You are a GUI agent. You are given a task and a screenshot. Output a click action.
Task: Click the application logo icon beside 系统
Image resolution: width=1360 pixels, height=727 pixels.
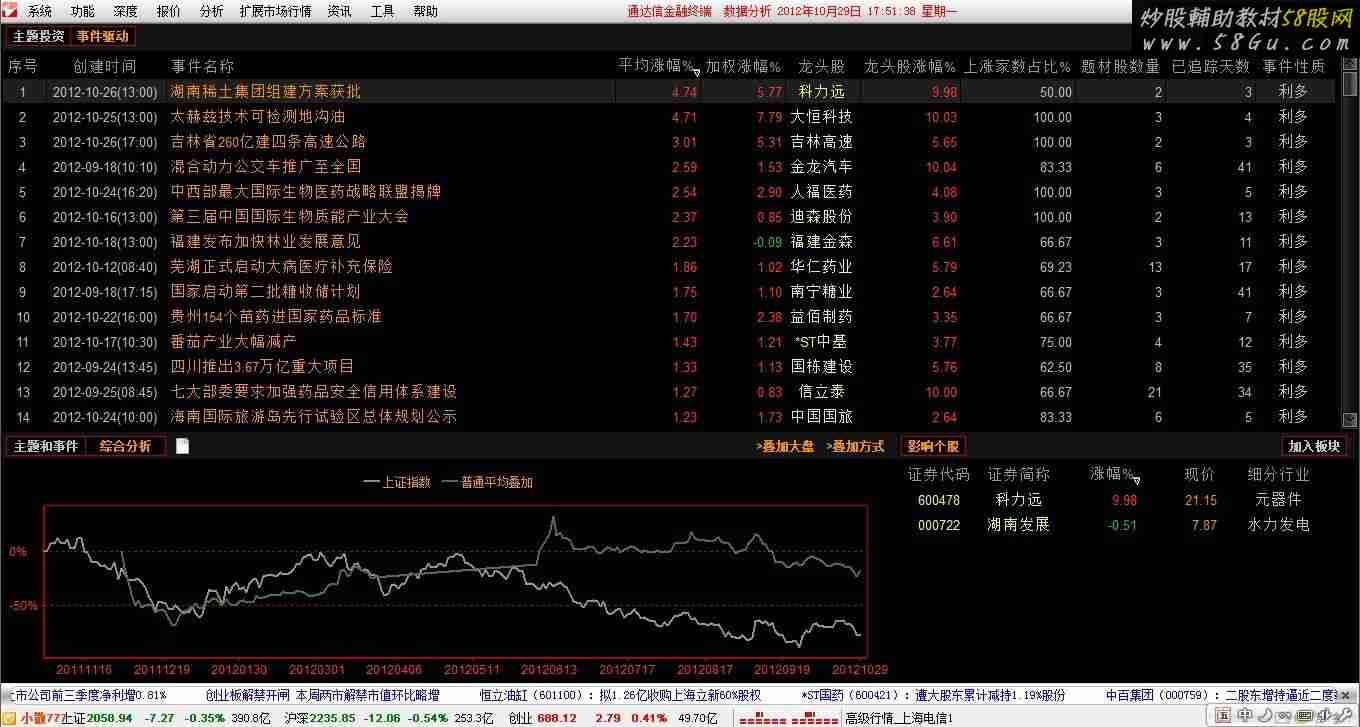[11, 11]
